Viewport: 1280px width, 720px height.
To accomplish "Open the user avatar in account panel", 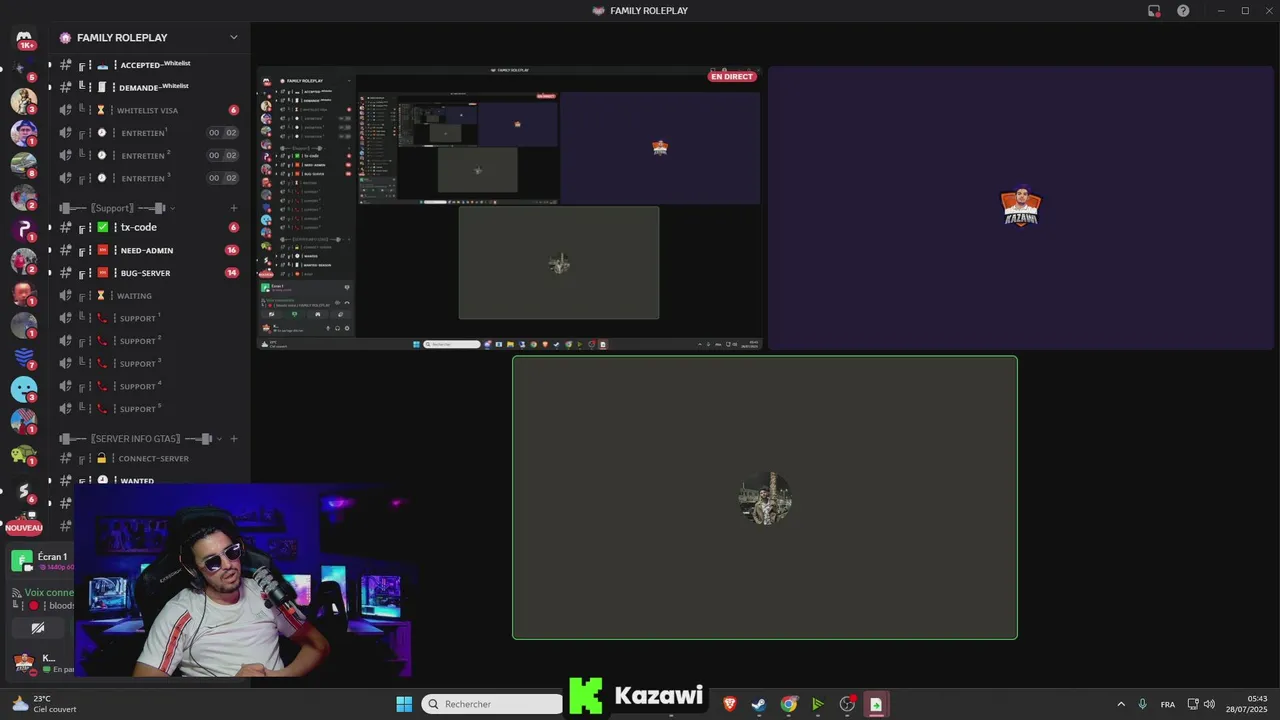I will (x=24, y=662).
